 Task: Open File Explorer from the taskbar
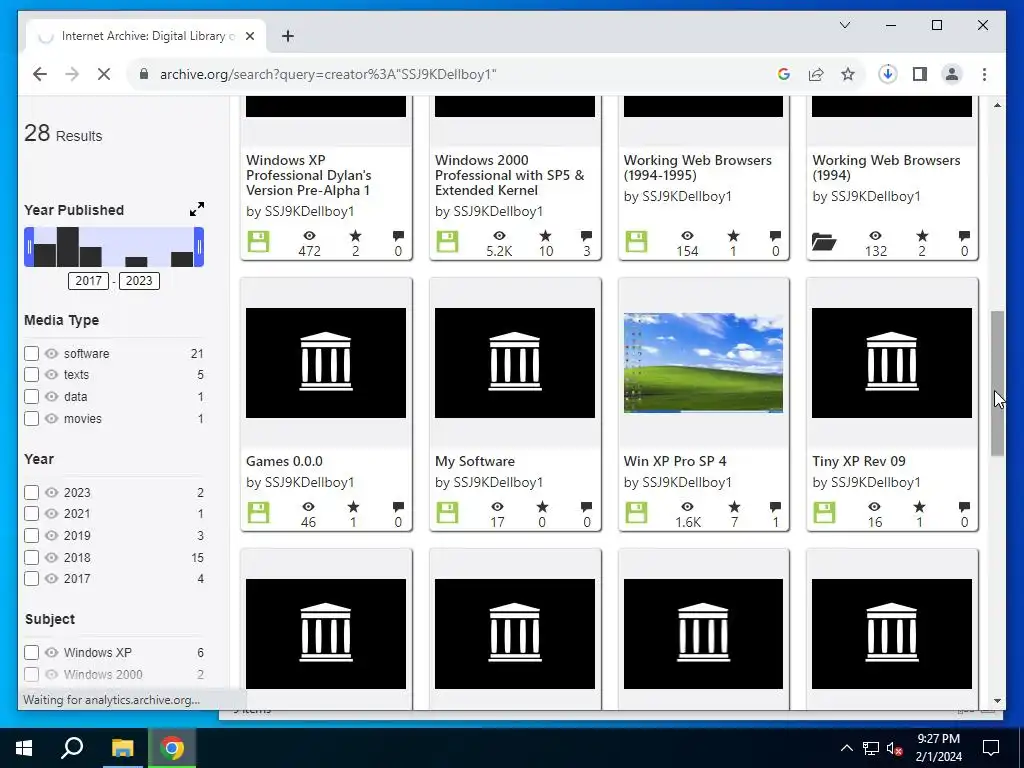coord(122,748)
